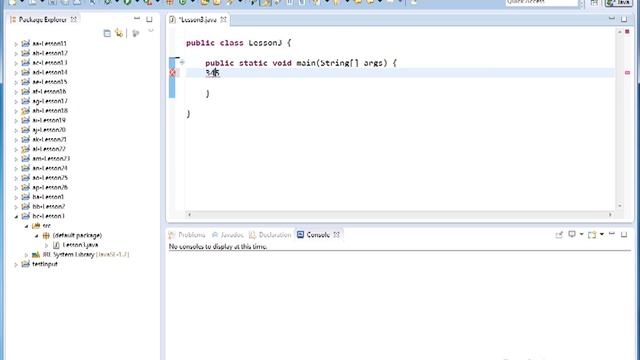Toggle Link with Editor in Package Explorer
This screenshot has height=360, width=640.
pos(119,33)
